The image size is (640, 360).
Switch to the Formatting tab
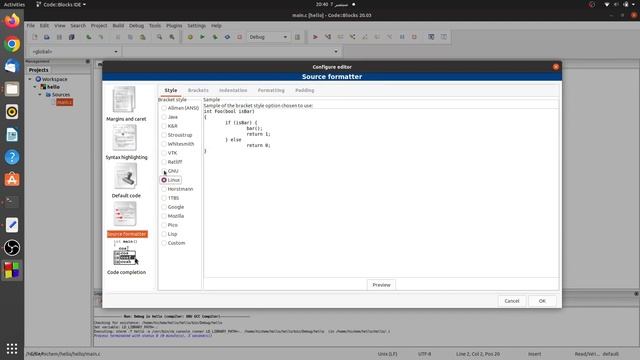271,90
